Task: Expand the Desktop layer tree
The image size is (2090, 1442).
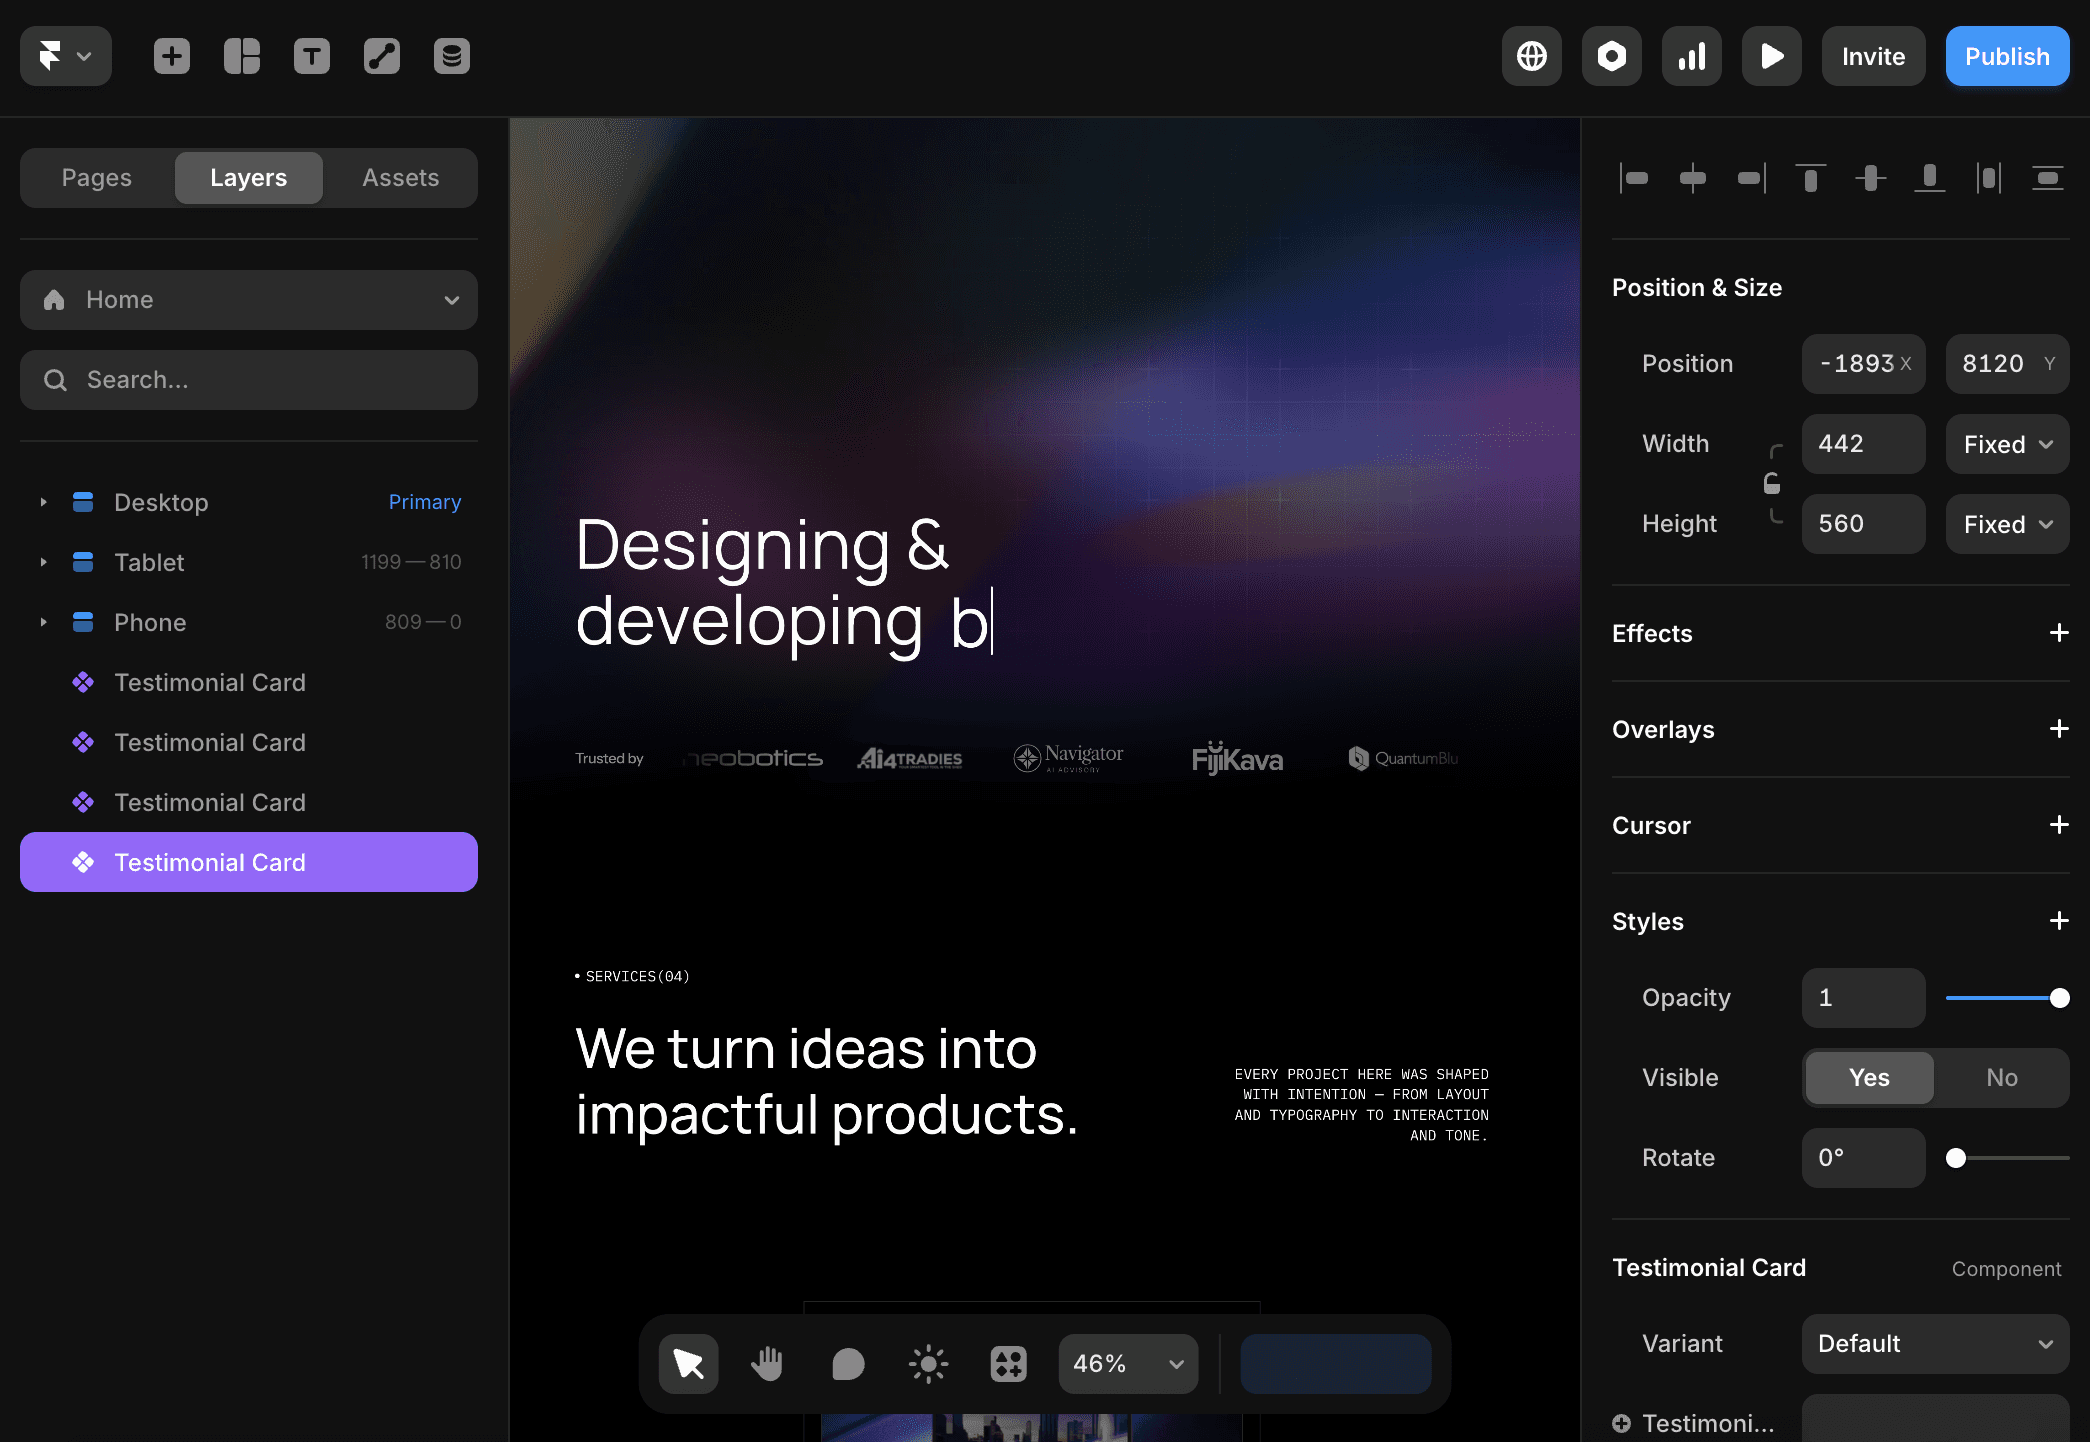Action: pyautogui.click(x=44, y=502)
